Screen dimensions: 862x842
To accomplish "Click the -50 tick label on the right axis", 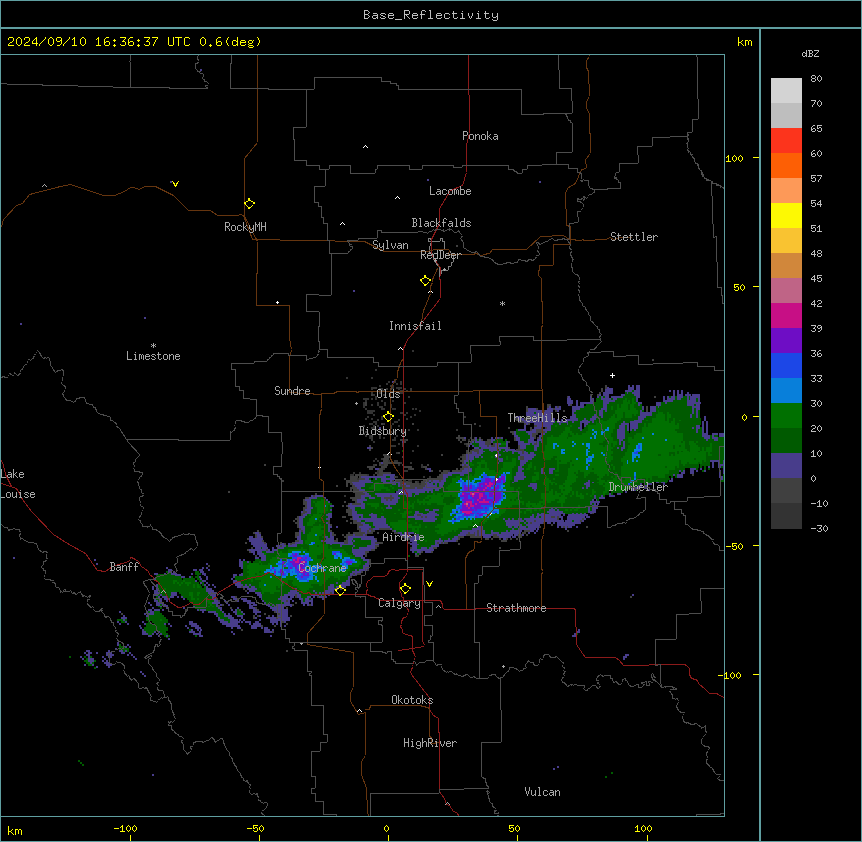I will [x=734, y=546].
